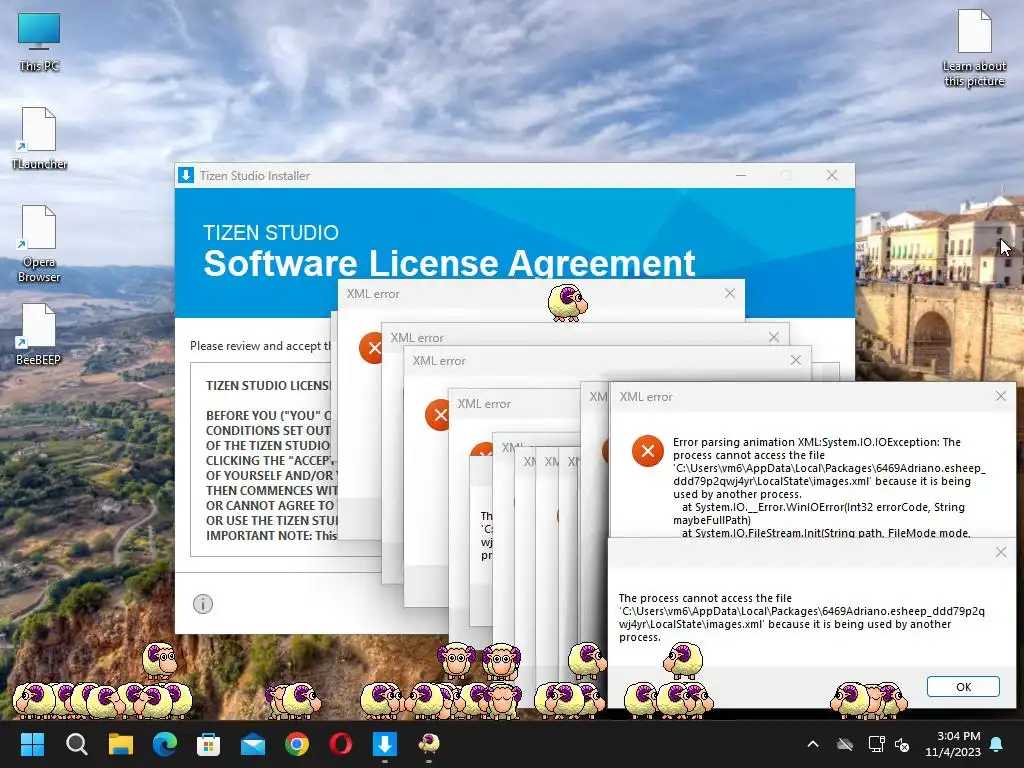Screen dimensions: 1024x768
Task: Launch Microsoft Edge from taskbar
Action: tap(165, 744)
